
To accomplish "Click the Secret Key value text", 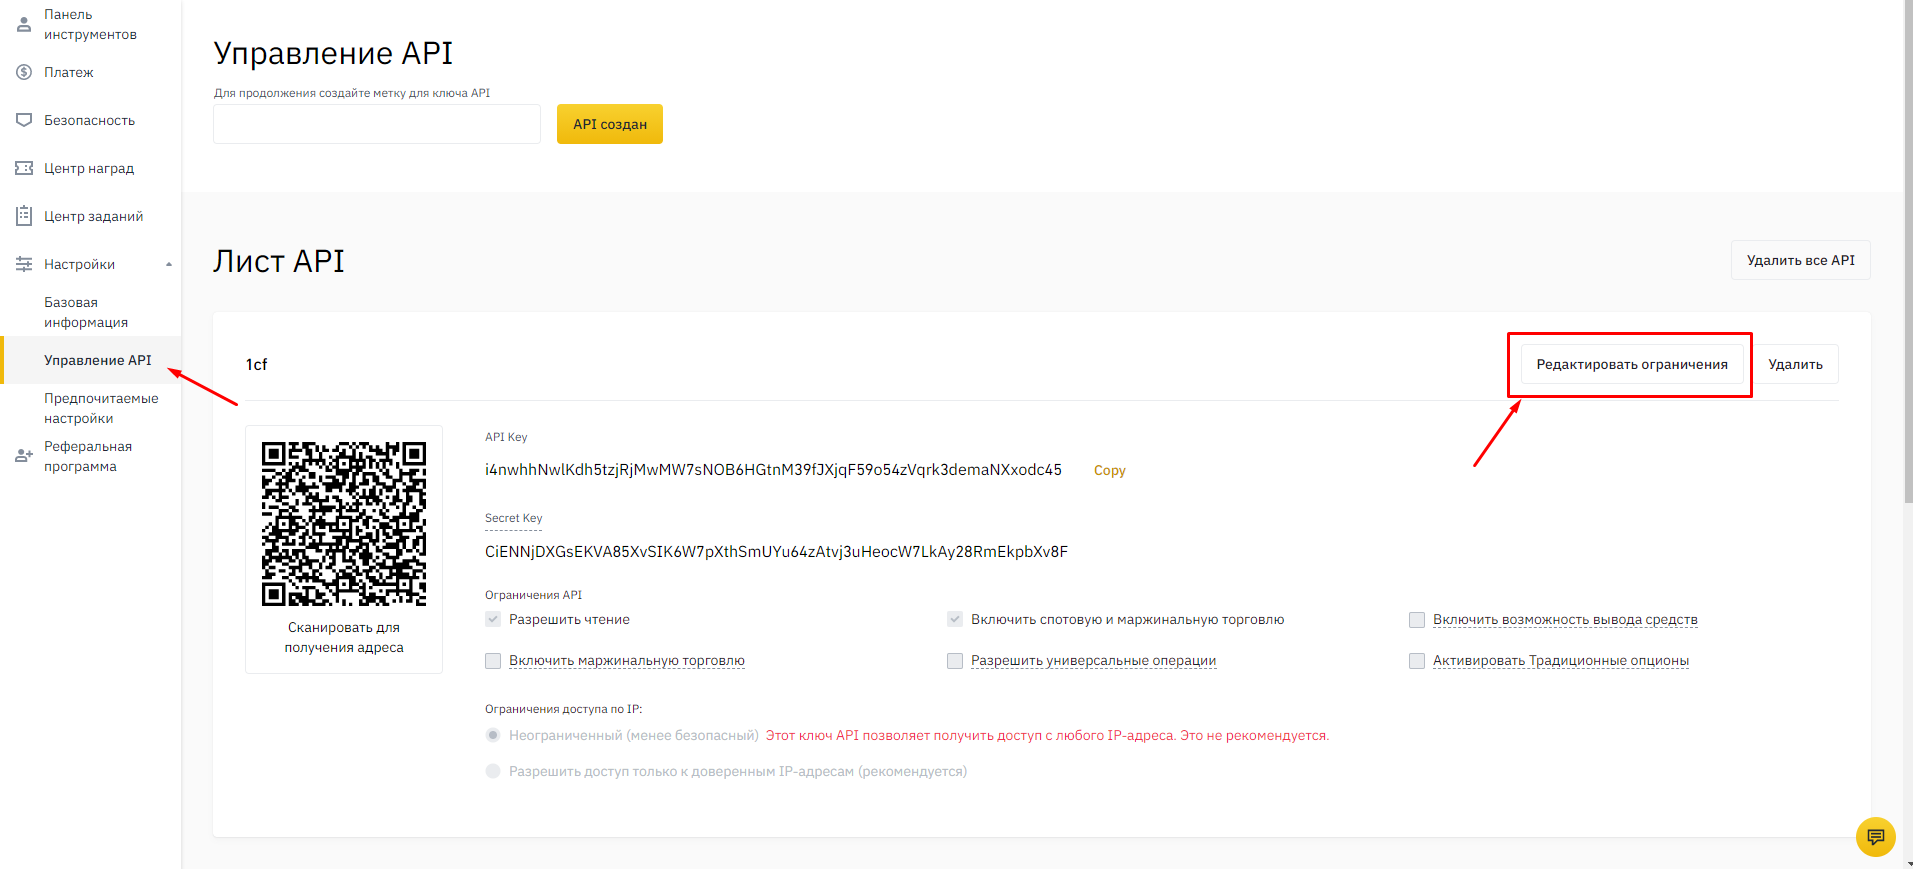I will click(x=776, y=552).
